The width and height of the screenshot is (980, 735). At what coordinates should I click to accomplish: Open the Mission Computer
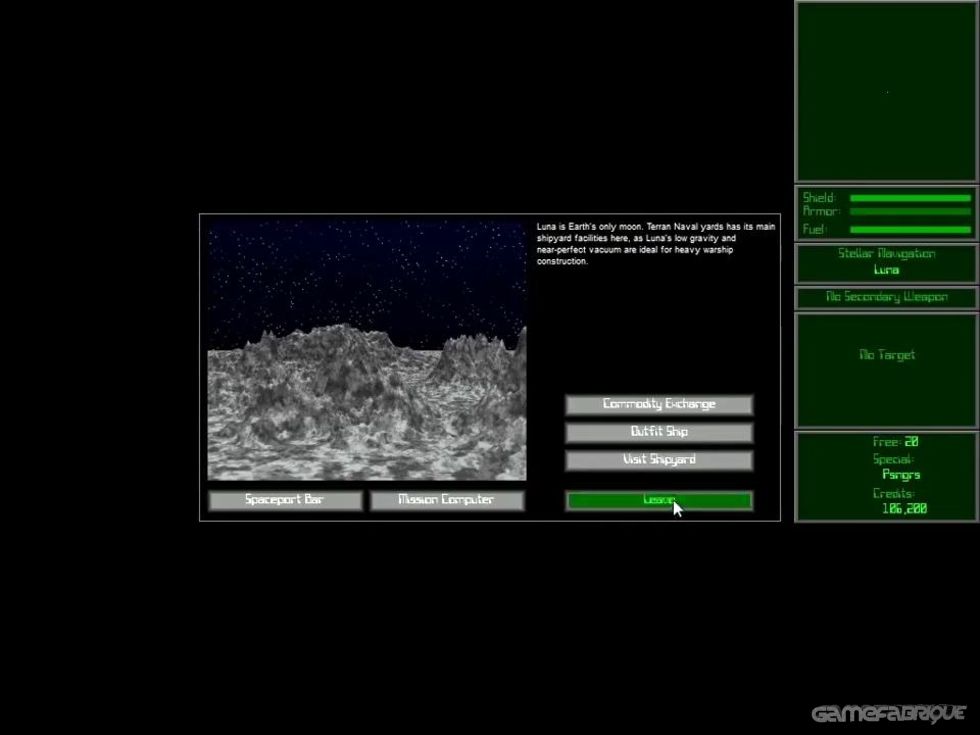[447, 500]
